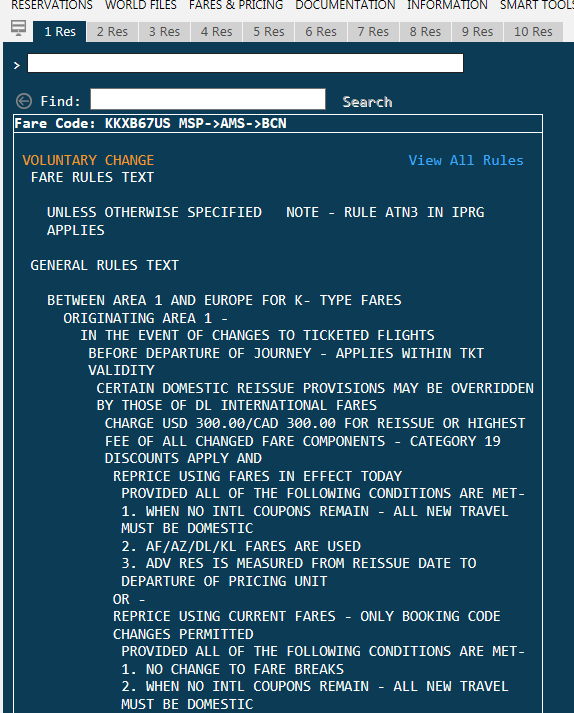Switch to the 8 Res tab
The image size is (574, 713).
(425, 31)
